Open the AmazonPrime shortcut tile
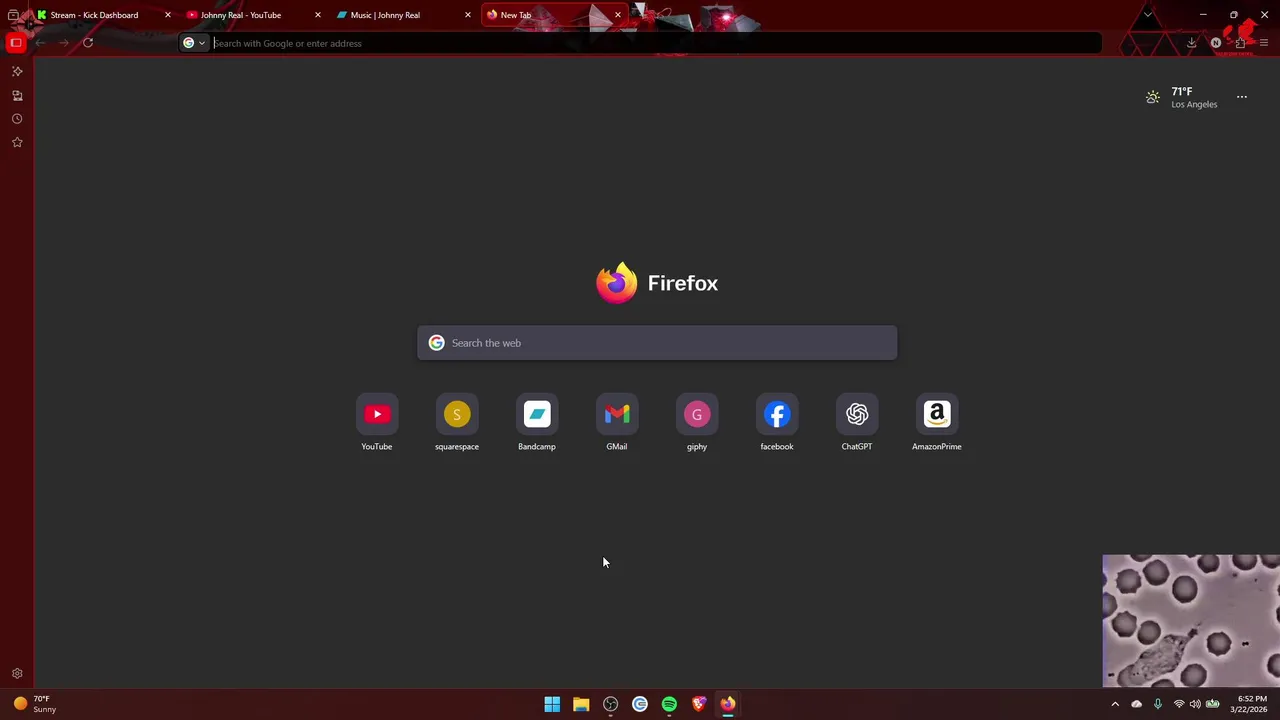 coord(937,423)
